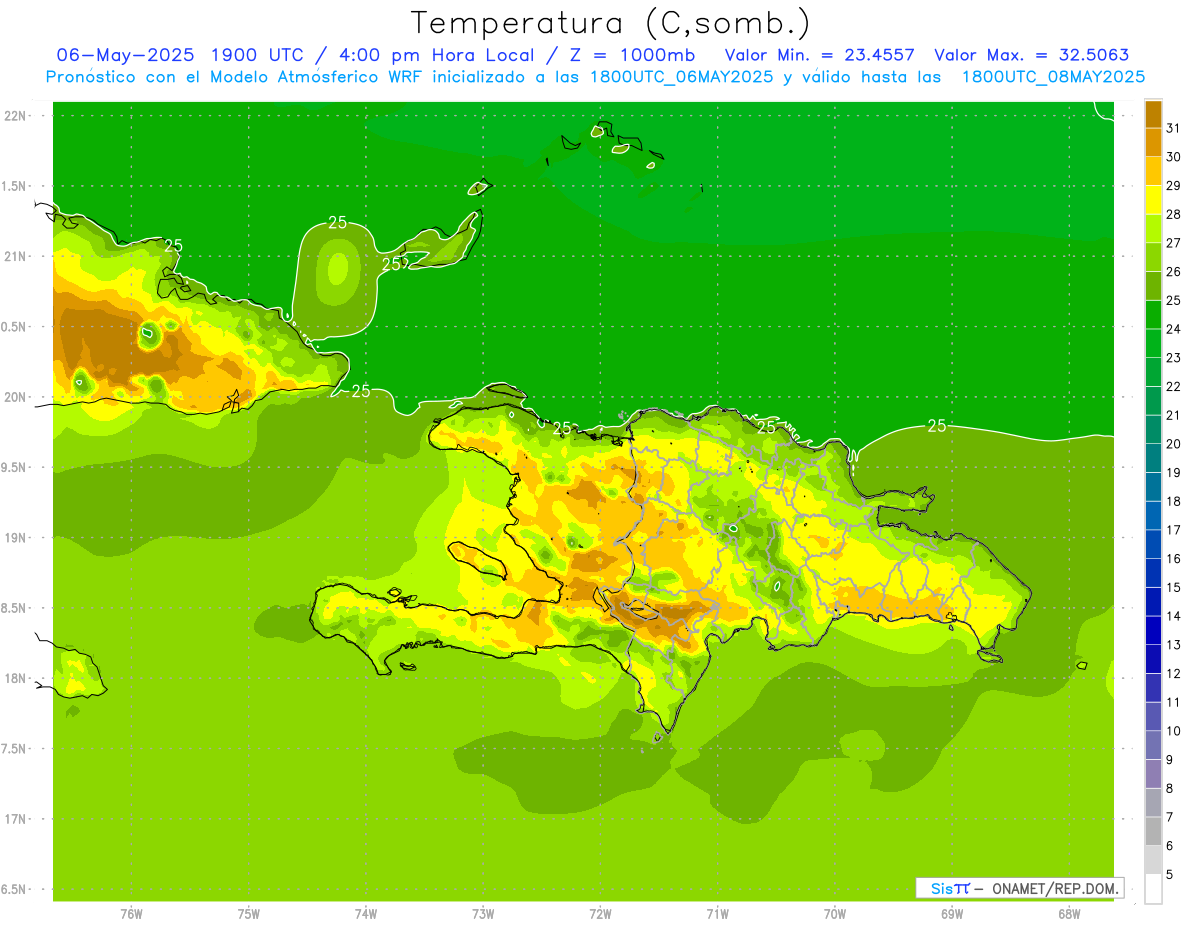Click the color scale value '10'

tap(1174, 731)
